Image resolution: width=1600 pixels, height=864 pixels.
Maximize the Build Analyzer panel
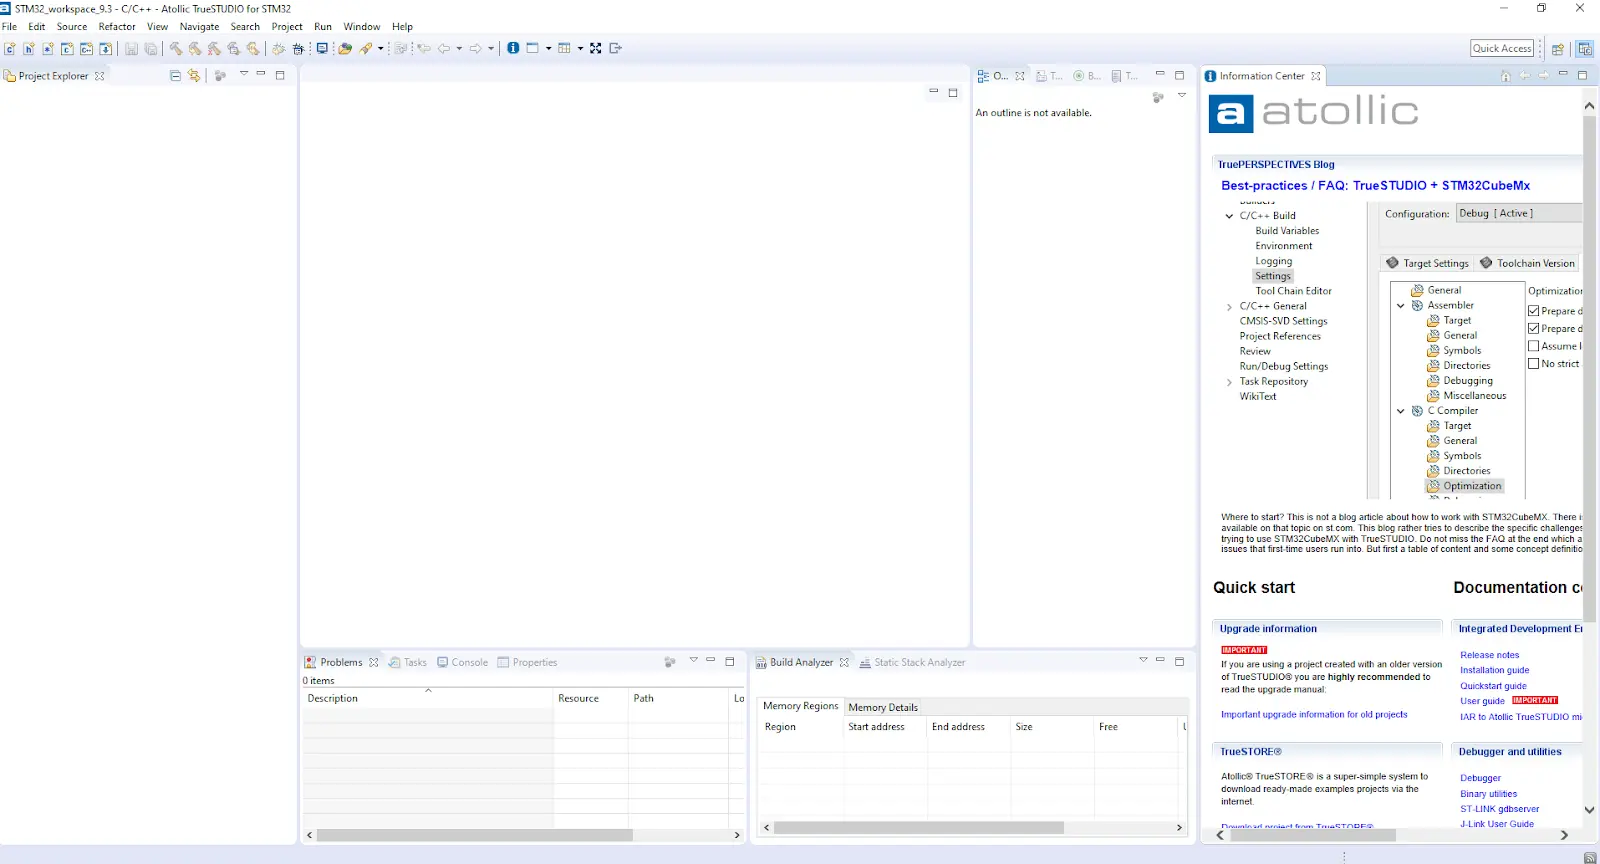(x=1179, y=661)
